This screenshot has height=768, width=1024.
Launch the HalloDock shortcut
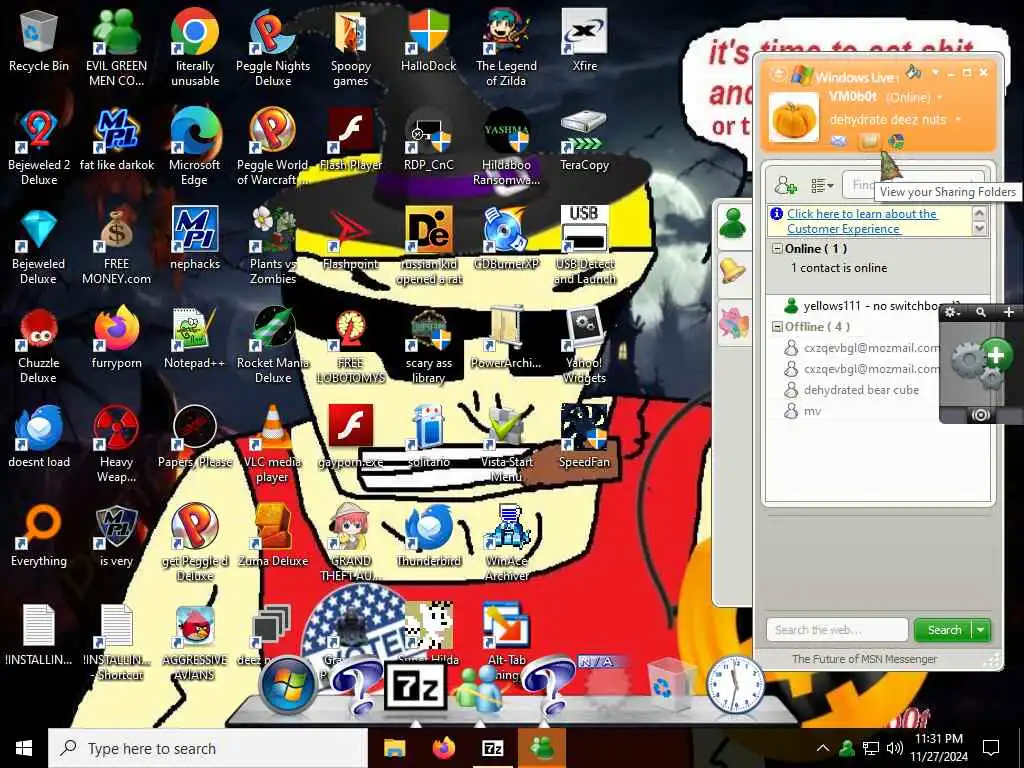point(428,42)
